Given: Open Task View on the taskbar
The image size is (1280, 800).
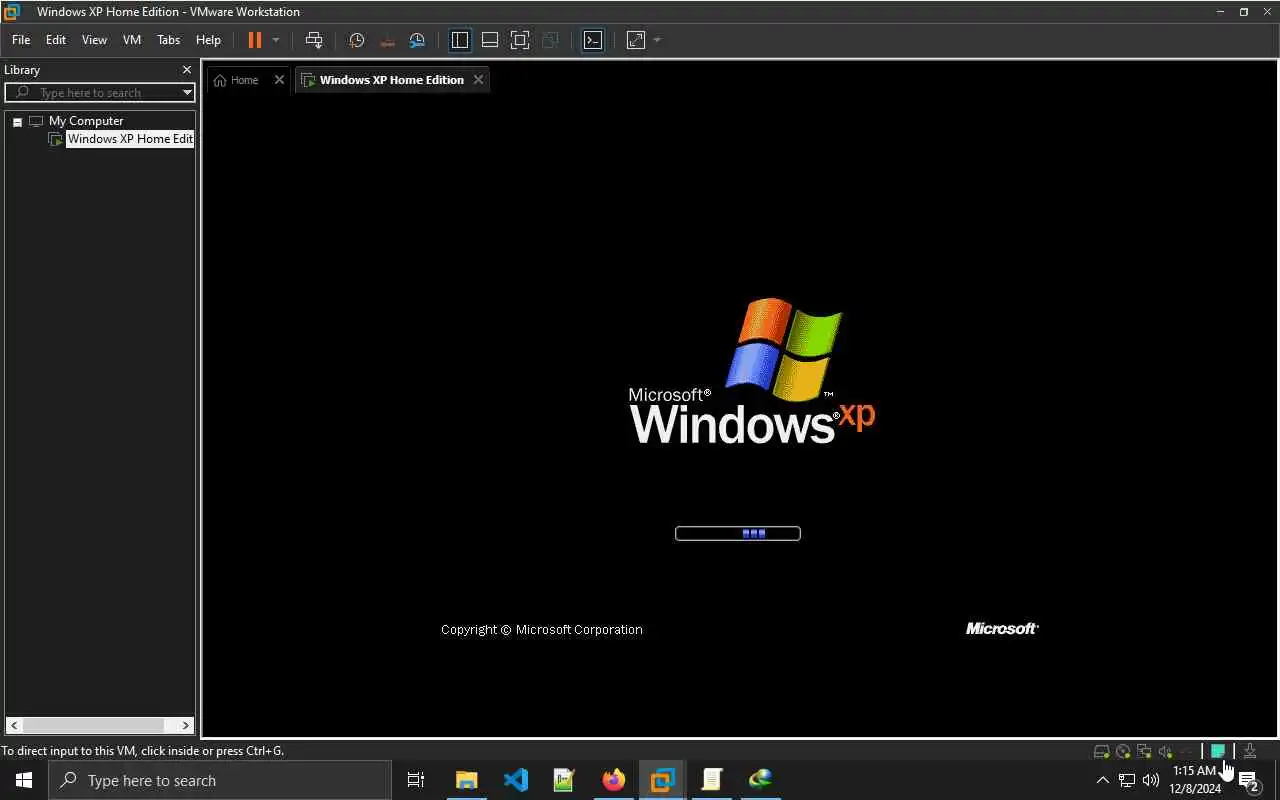Looking at the screenshot, I should pos(416,780).
